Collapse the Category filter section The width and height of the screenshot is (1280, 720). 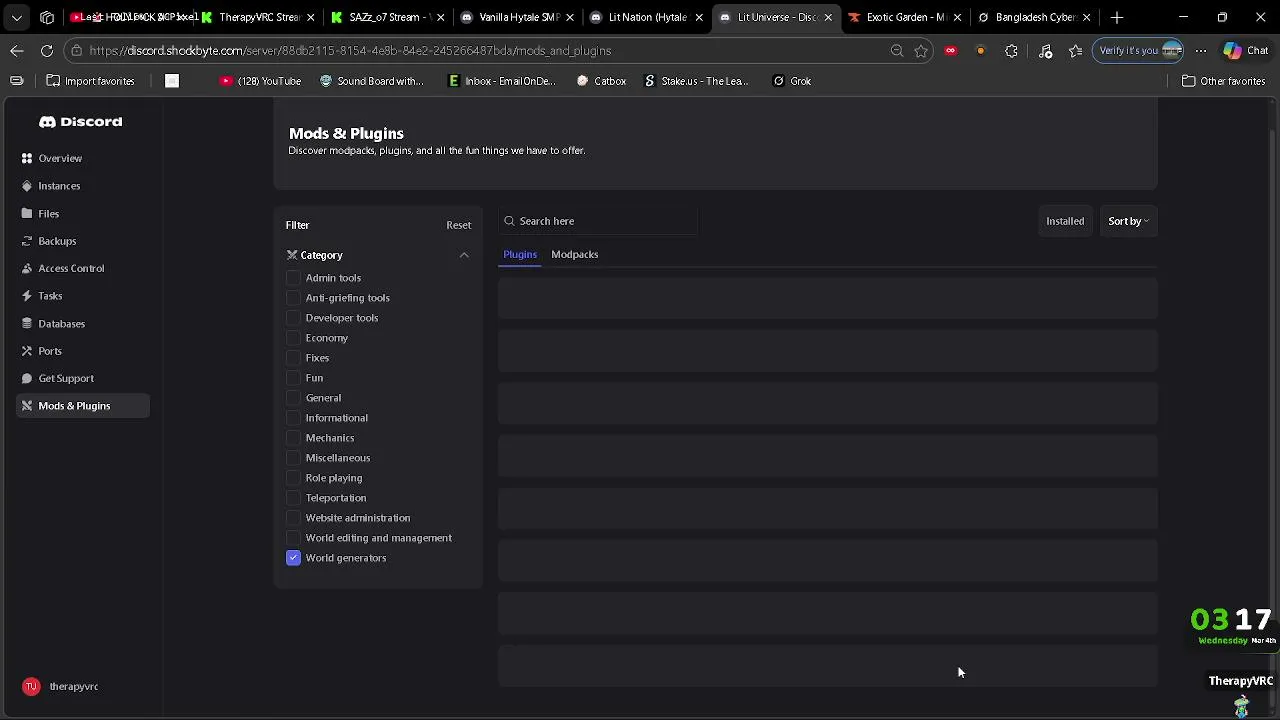tap(464, 255)
